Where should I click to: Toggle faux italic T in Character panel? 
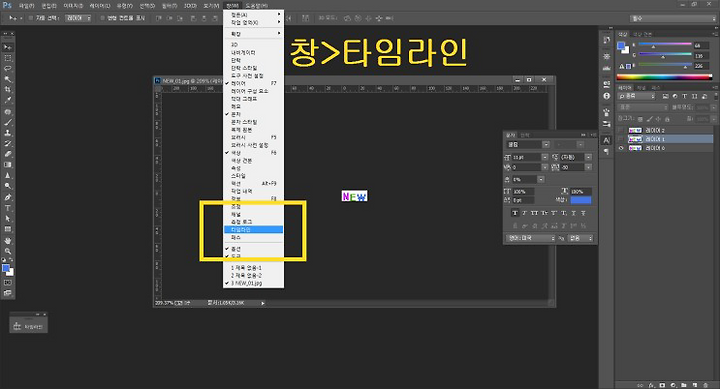pyautogui.click(x=524, y=213)
